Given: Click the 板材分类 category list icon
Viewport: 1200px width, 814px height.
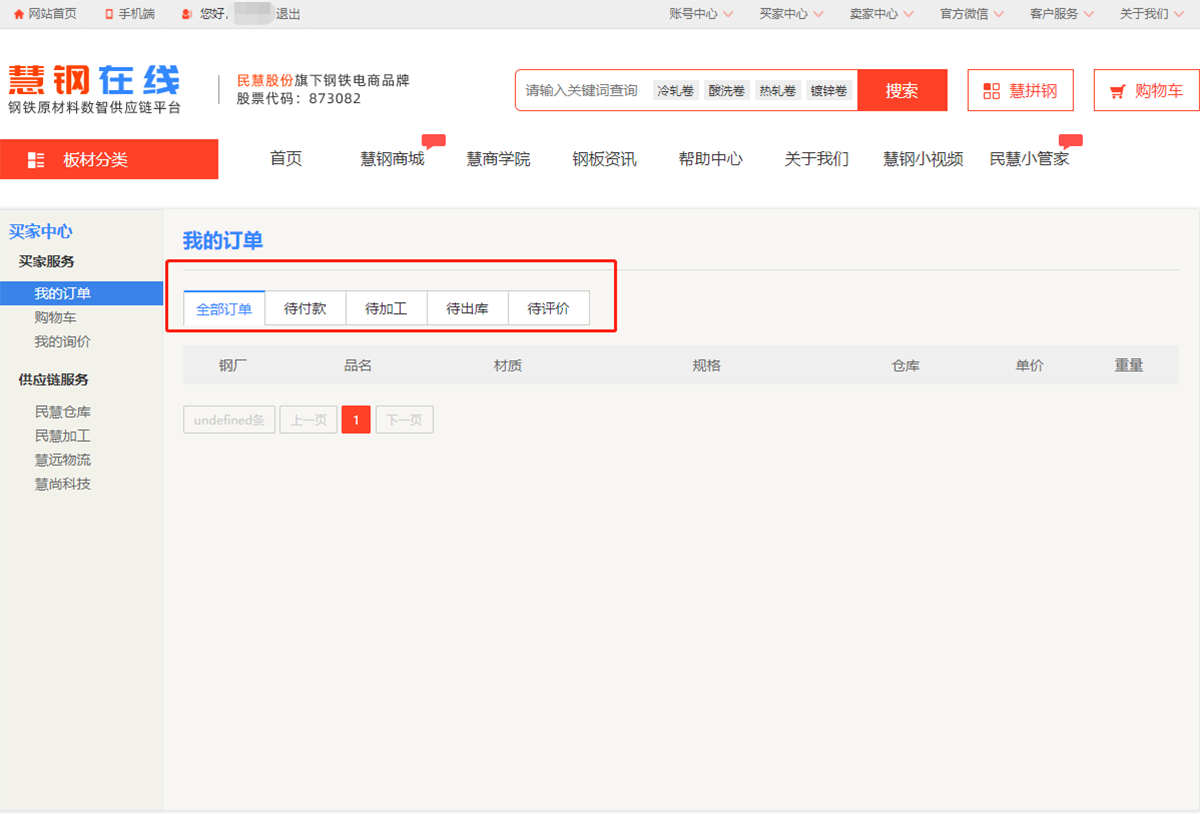Looking at the screenshot, I should [37, 160].
